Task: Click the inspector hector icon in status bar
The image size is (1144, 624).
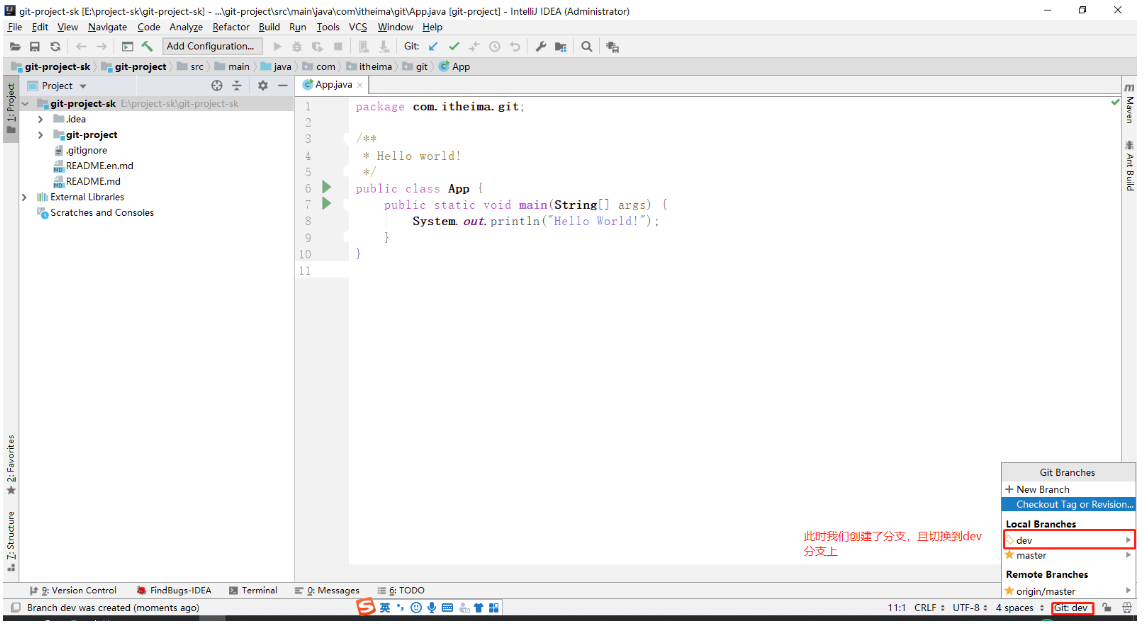Action: tap(1127, 608)
